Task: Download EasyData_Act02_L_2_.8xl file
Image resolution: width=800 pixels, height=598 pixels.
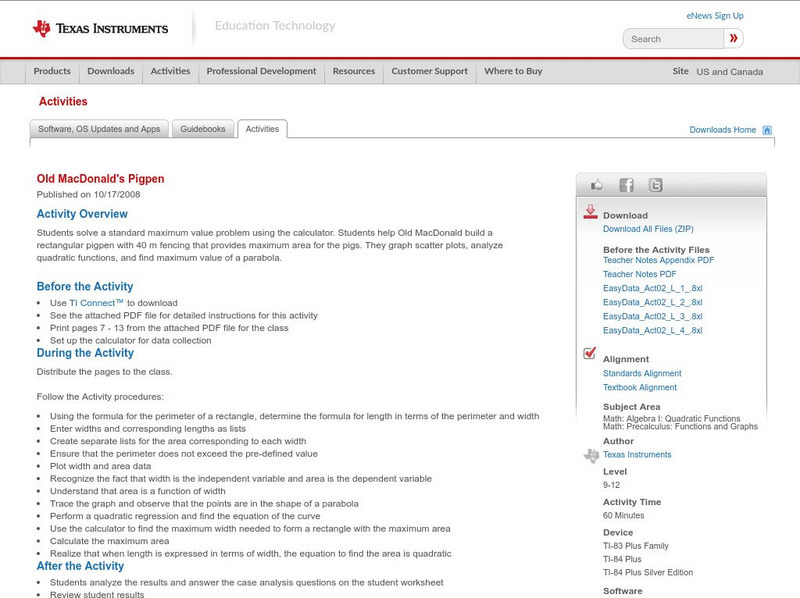Action: click(653, 303)
